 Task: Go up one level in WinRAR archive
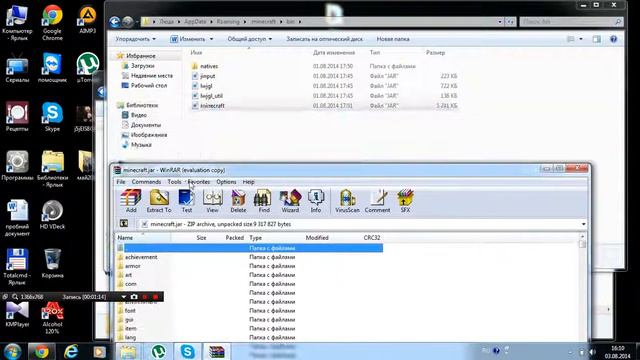pyautogui.click(x=124, y=224)
